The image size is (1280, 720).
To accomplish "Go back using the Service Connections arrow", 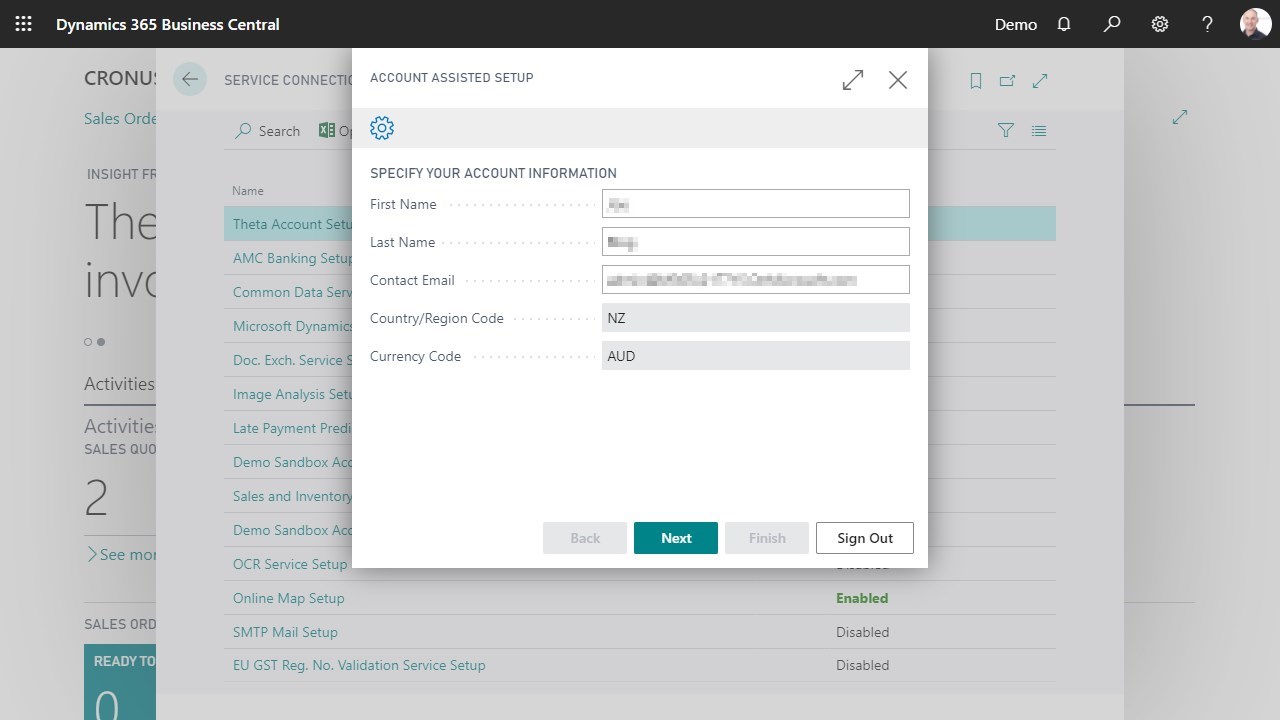I will (190, 80).
